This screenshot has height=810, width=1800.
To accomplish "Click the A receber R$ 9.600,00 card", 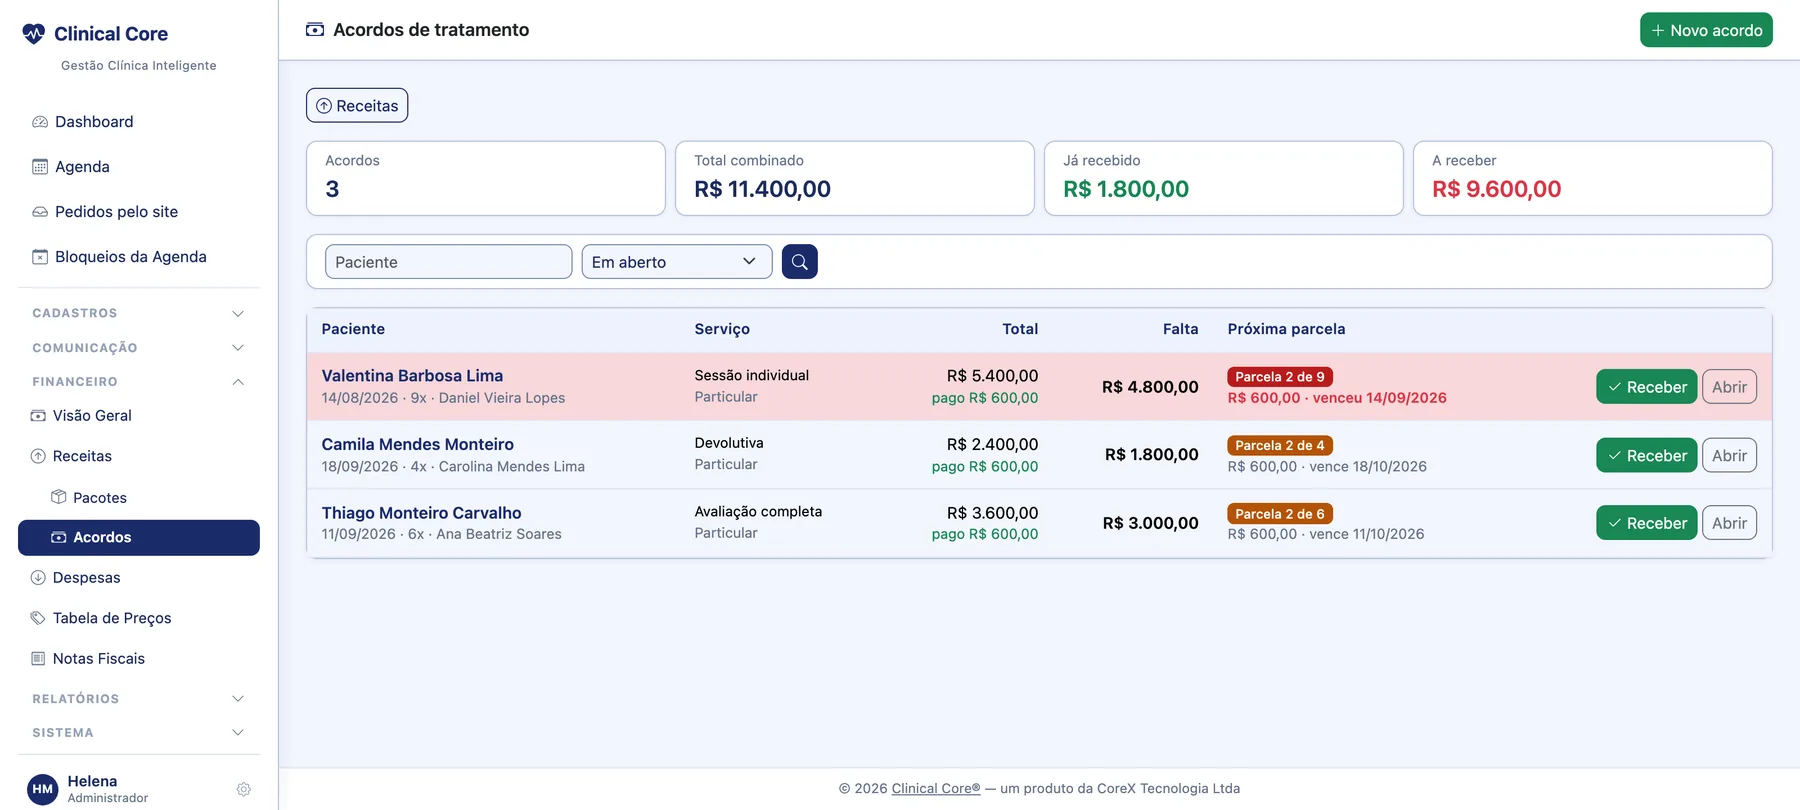I will [x=1592, y=178].
